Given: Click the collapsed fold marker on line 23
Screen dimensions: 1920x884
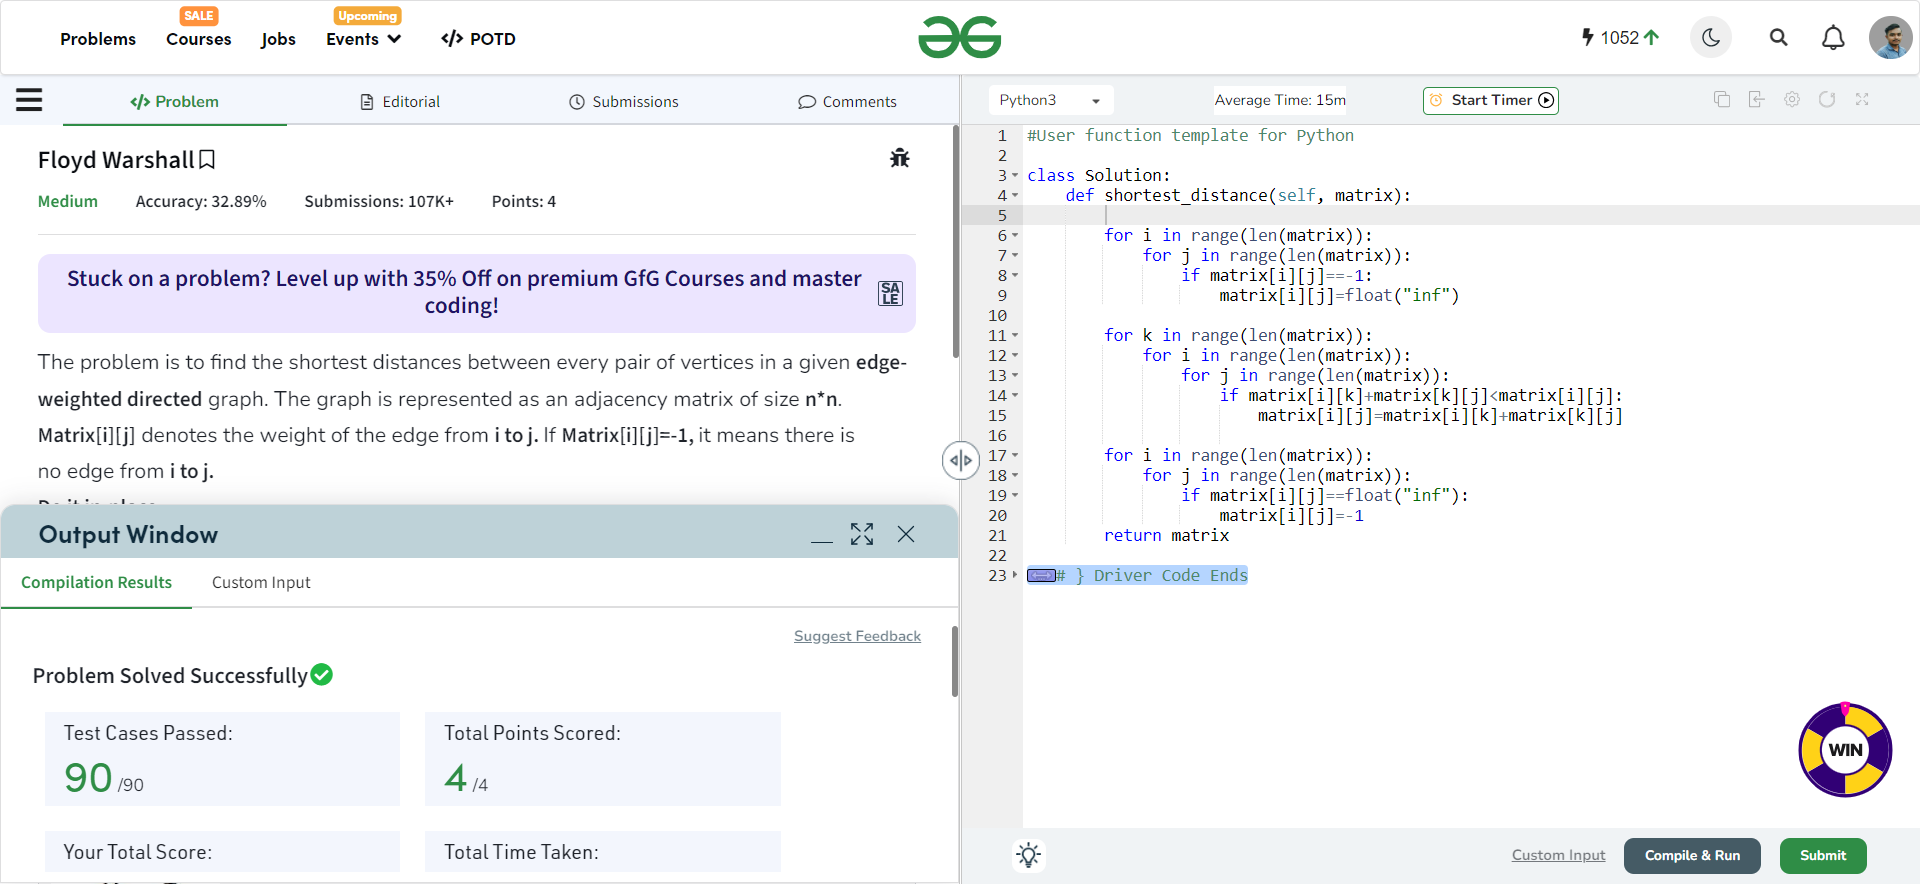Looking at the screenshot, I should click(x=1041, y=575).
